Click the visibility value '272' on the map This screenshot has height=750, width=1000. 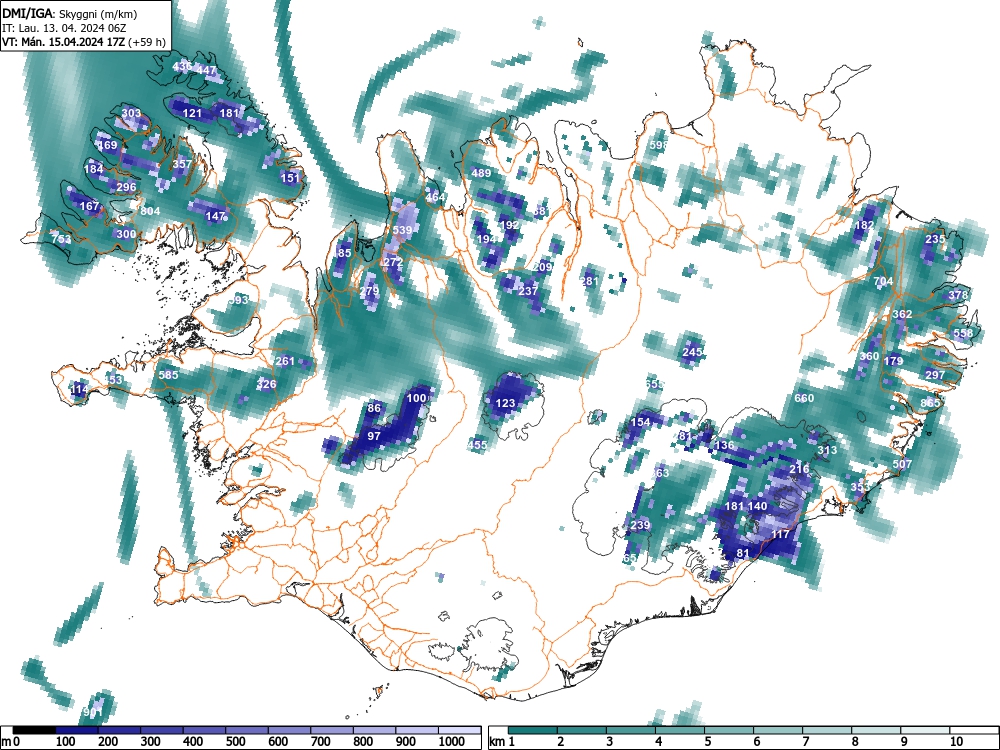click(393, 262)
